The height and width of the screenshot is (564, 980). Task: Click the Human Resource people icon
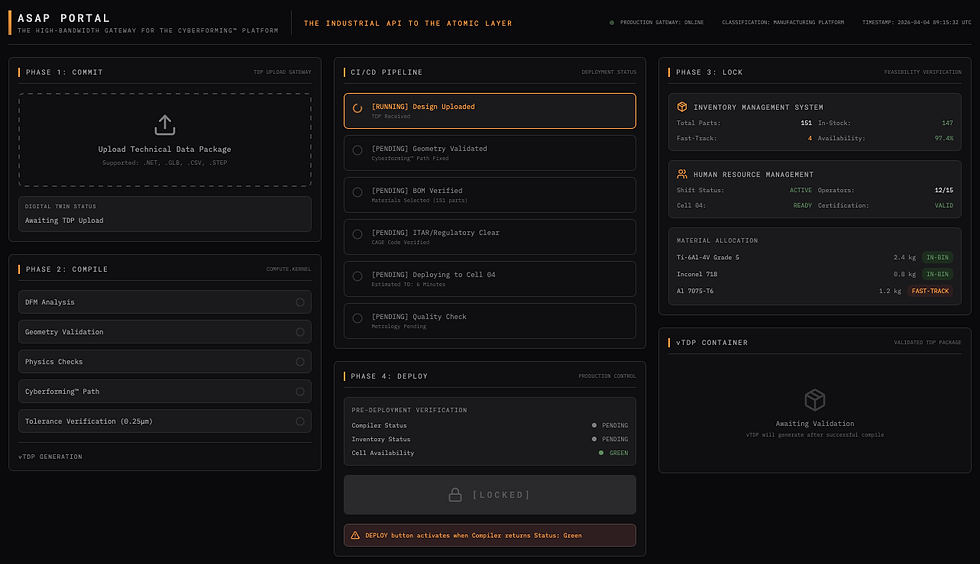(682, 174)
